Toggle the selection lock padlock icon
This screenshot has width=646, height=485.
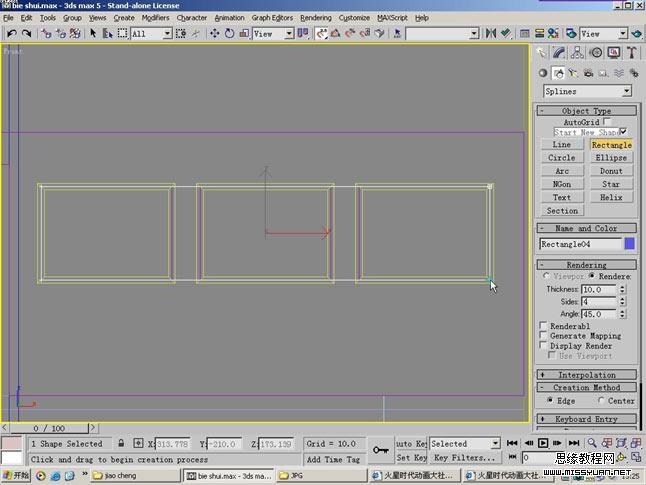coord(121,443)
